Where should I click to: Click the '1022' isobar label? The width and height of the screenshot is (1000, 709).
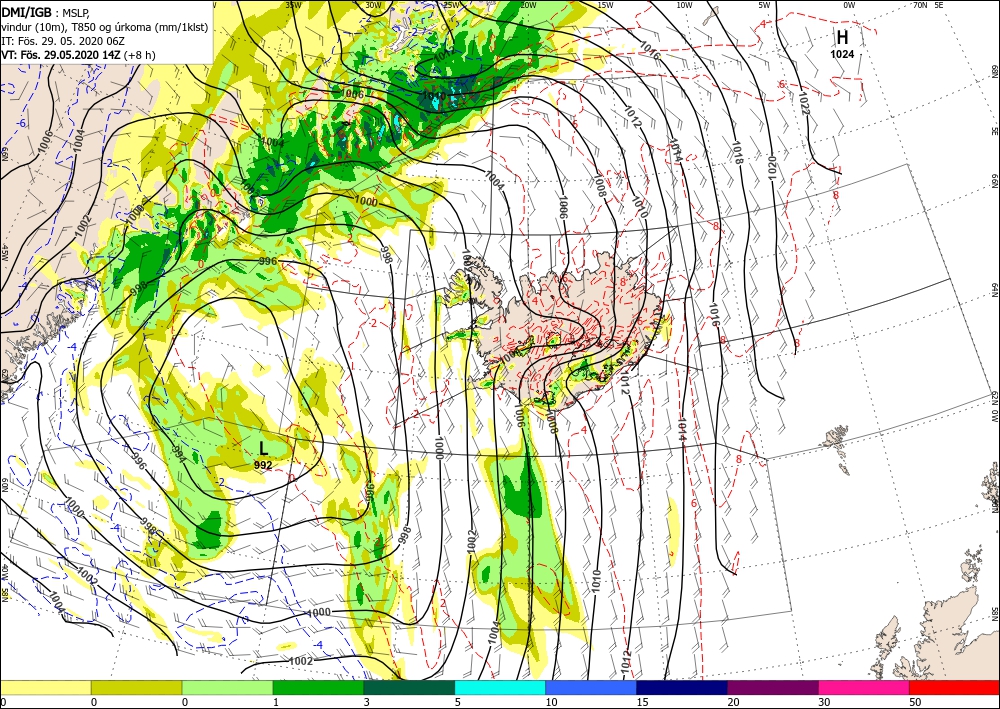(804, 103)
